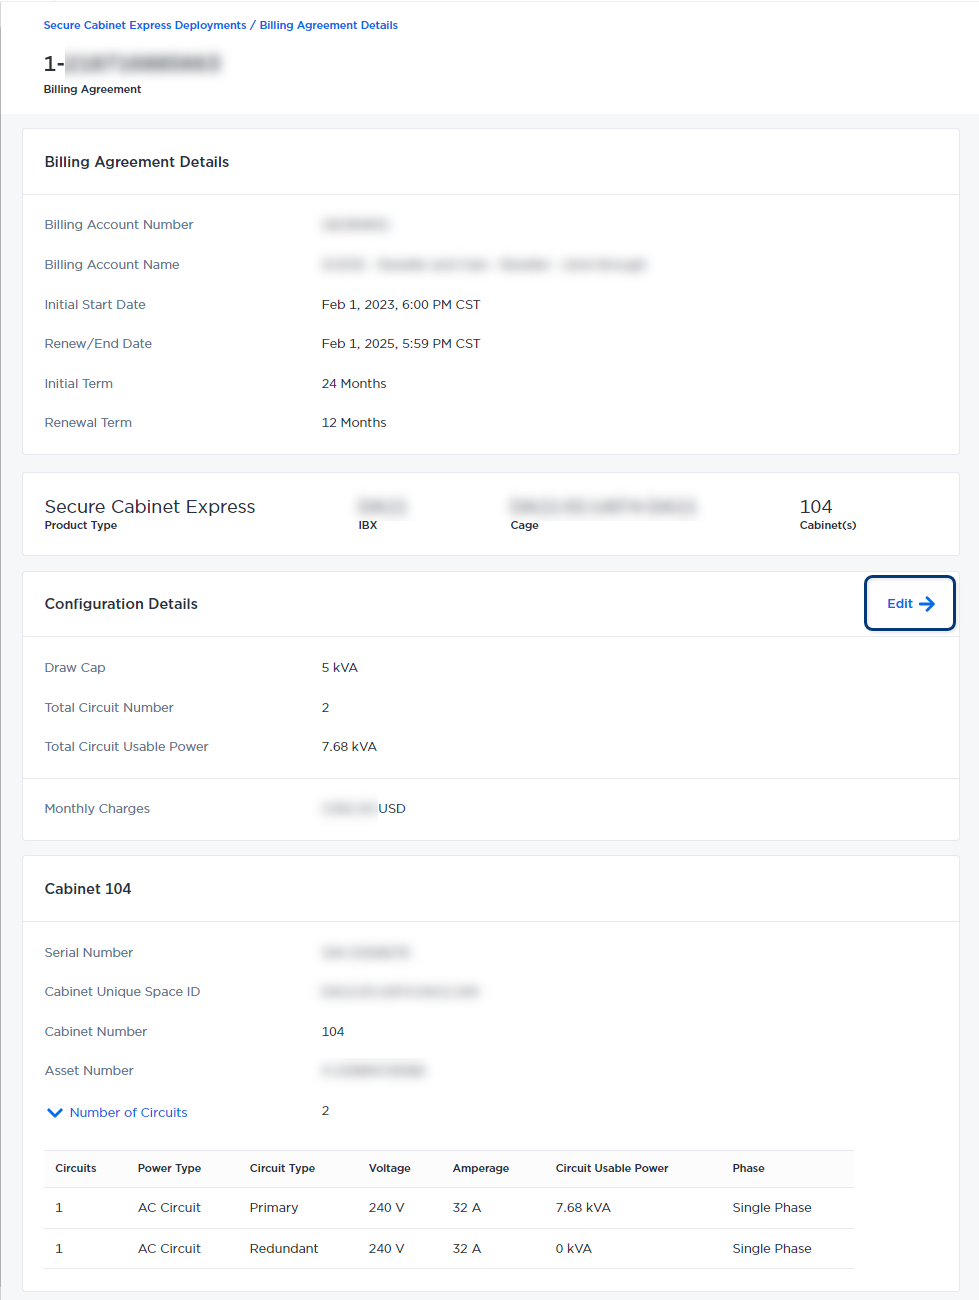Select the date Feb 1, 2023, 6:00 PM CST
The height and width of the screenshot is (1300, 979).
pos(401,305)
